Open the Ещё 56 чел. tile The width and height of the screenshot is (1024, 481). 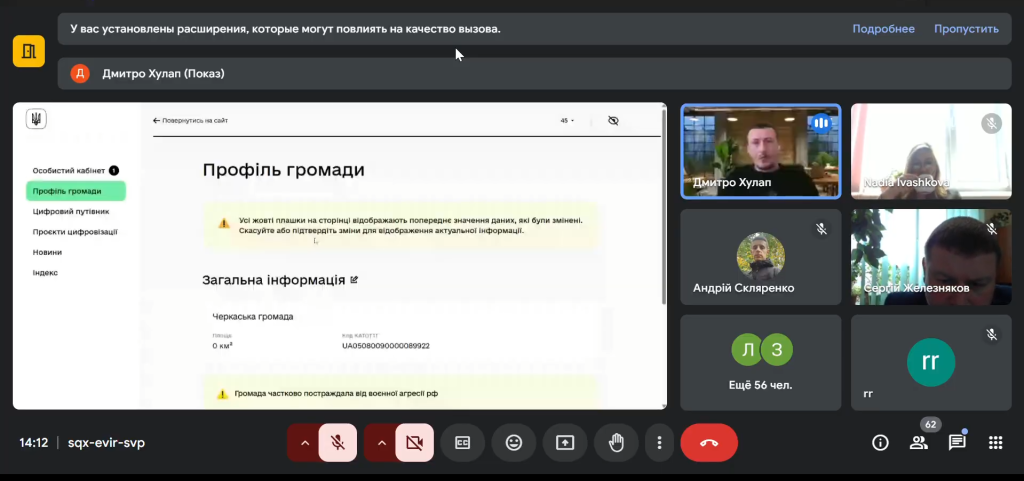point(761,363)
